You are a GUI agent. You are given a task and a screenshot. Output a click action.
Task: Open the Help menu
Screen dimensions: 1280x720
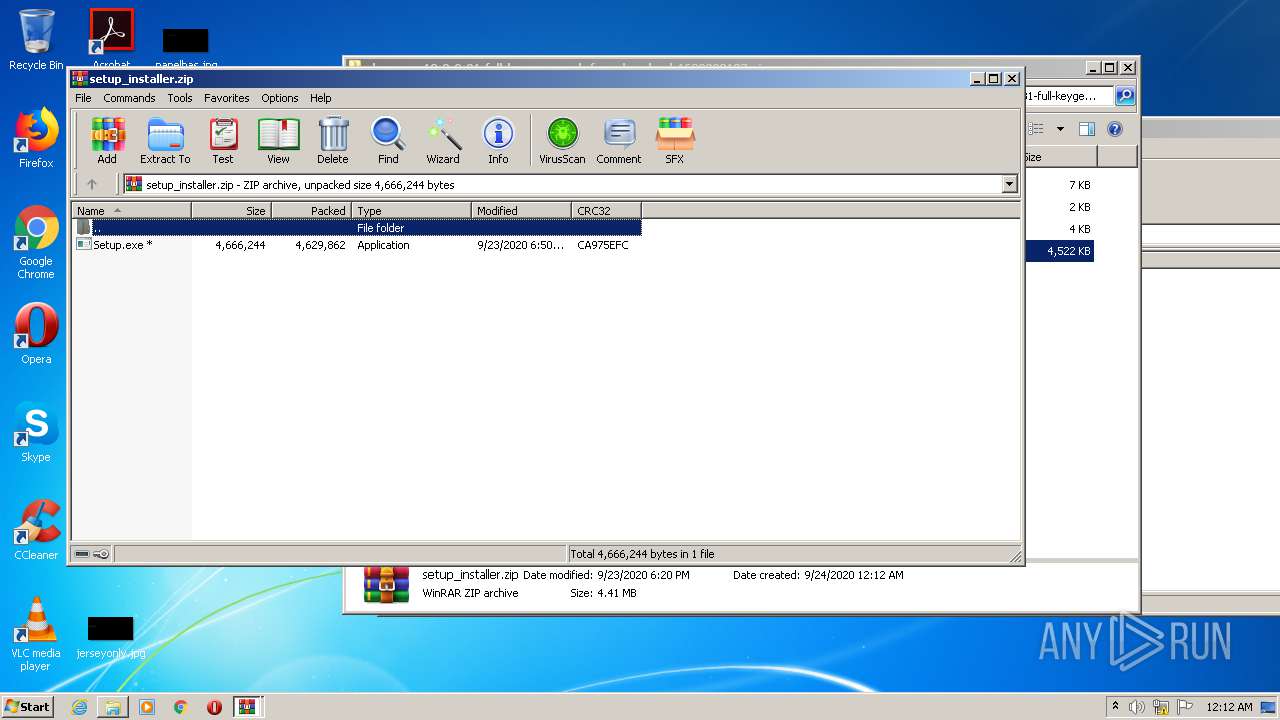coord(320,98)
